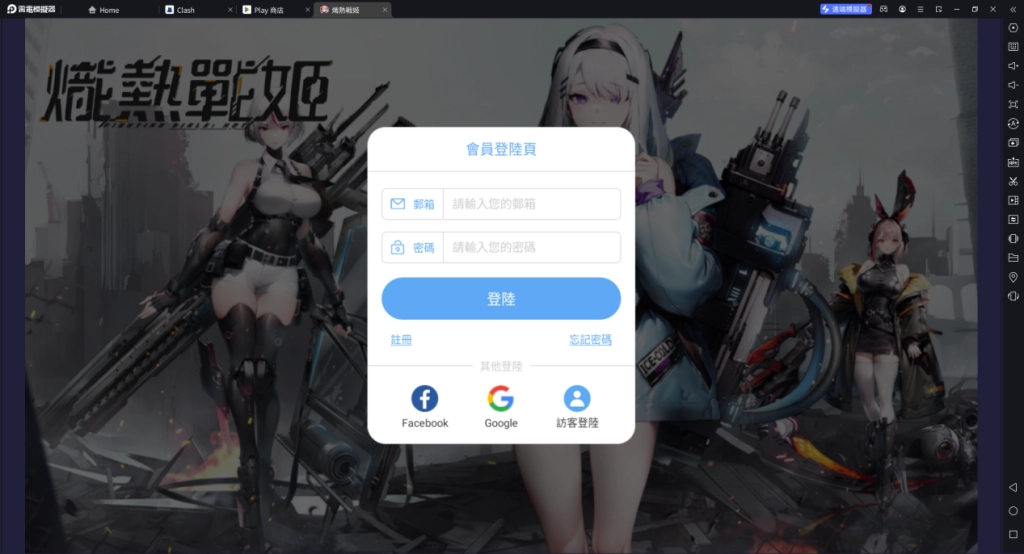Open operation recorder circular A icon
The height and width of the screenshot is (554, 1024).
tap(1013, 123)
